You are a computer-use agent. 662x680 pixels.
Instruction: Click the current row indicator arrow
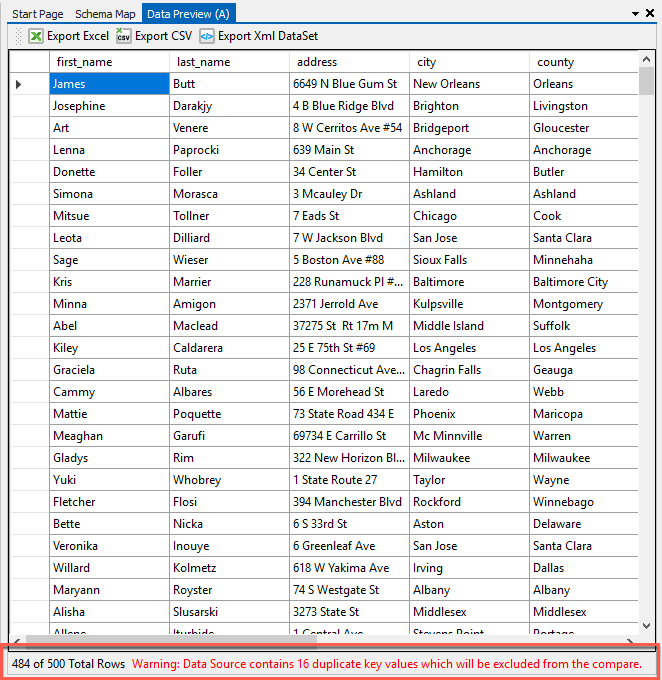18,84
